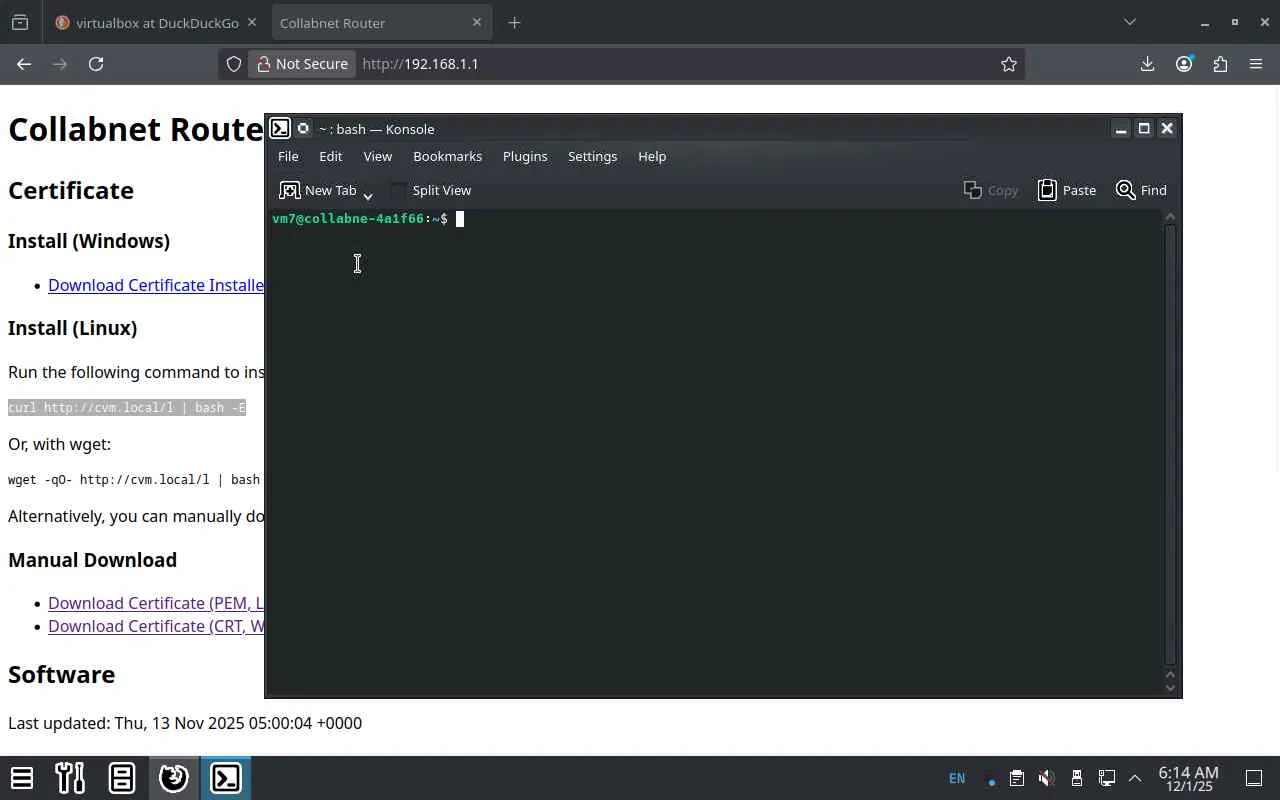The height and width of the screenshot is (800, 1280).
Task: Open the wrench and screwdriver settings taskbar icon
Action: pos(70,778)
